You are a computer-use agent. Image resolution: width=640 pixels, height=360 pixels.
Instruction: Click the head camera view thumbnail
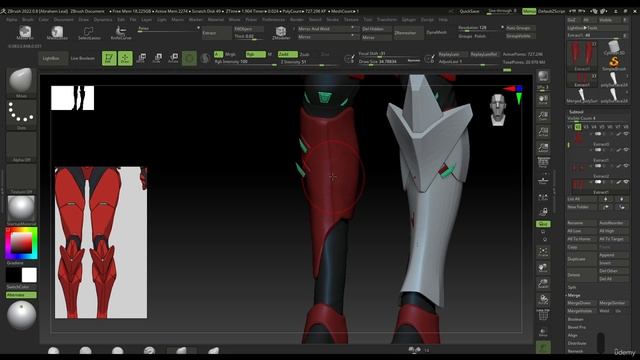pos(498,109)
